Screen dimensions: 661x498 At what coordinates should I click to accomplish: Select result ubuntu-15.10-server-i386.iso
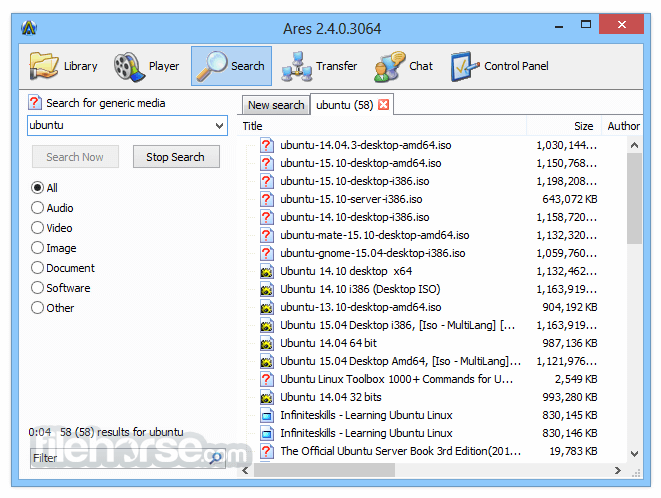coord(351,199)
